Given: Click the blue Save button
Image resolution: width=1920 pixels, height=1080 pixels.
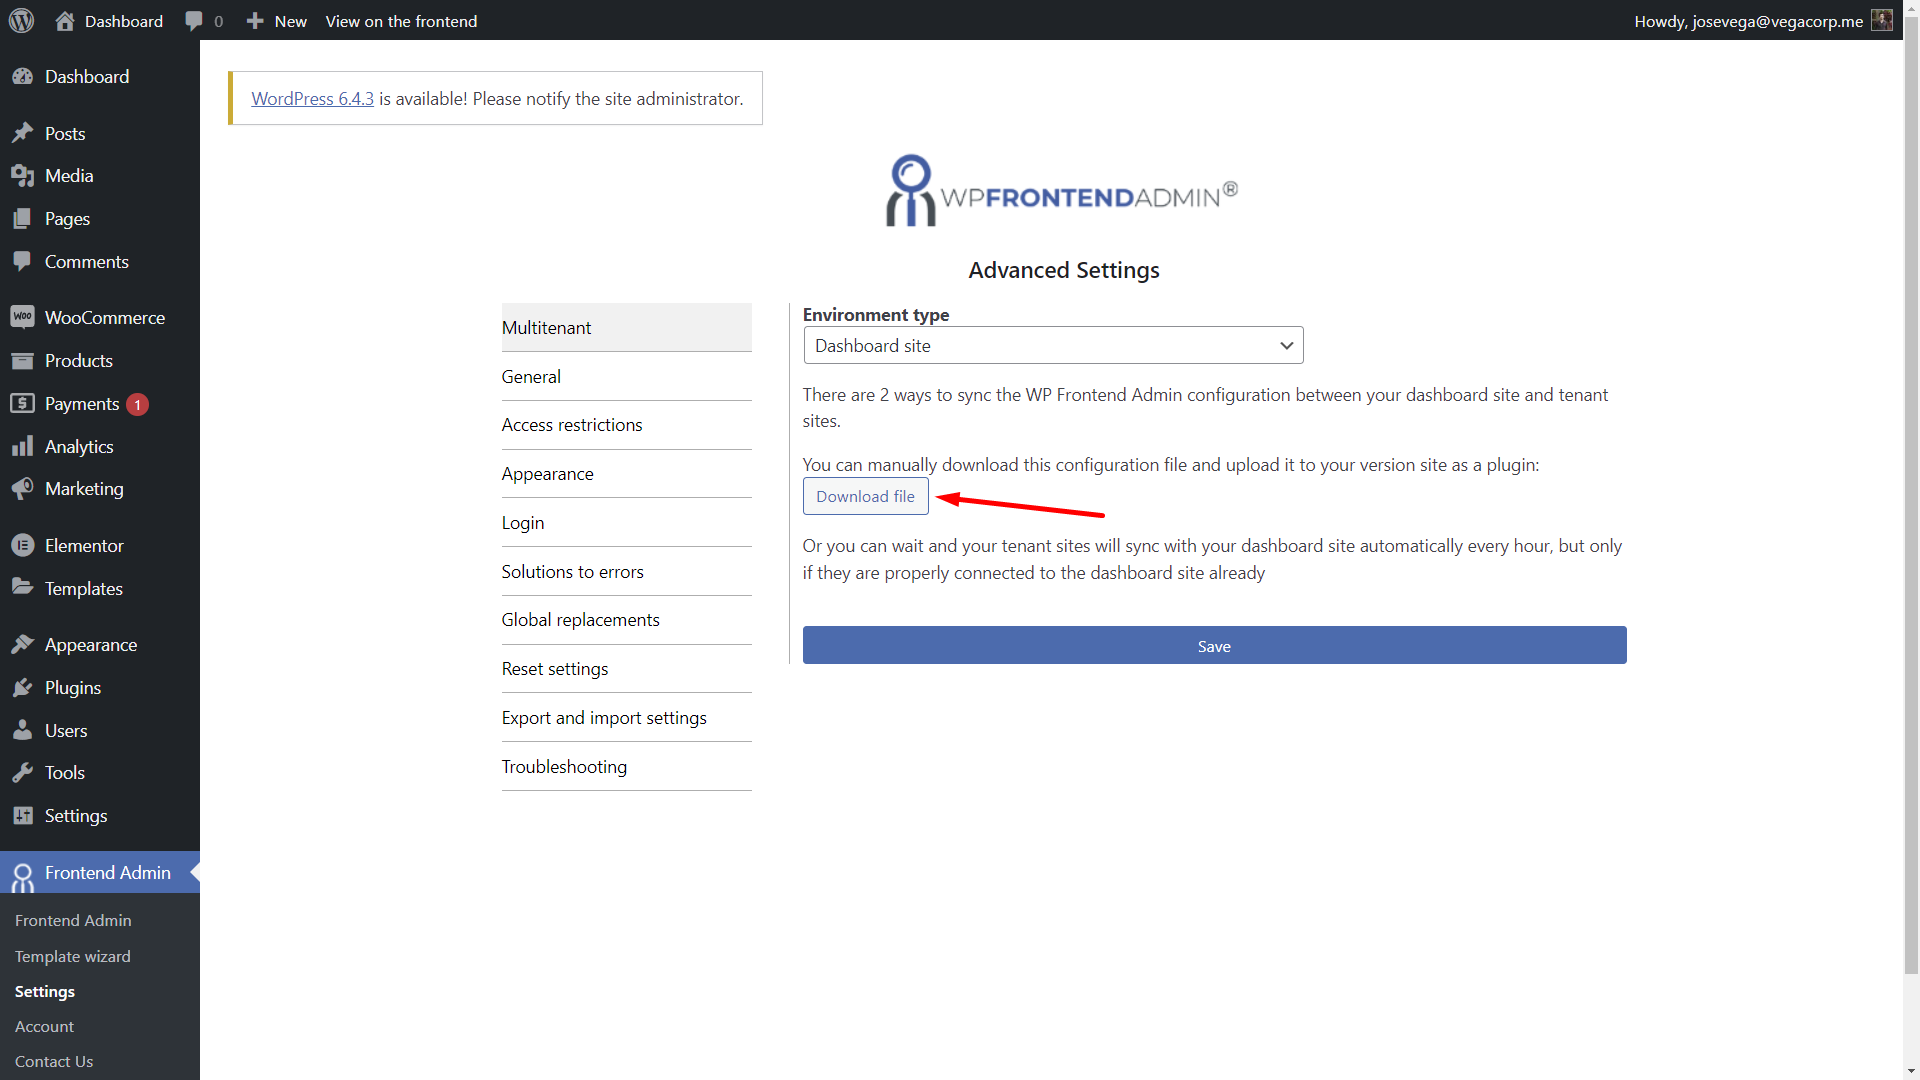Looking at the screenshot, I should (1214, 645).
